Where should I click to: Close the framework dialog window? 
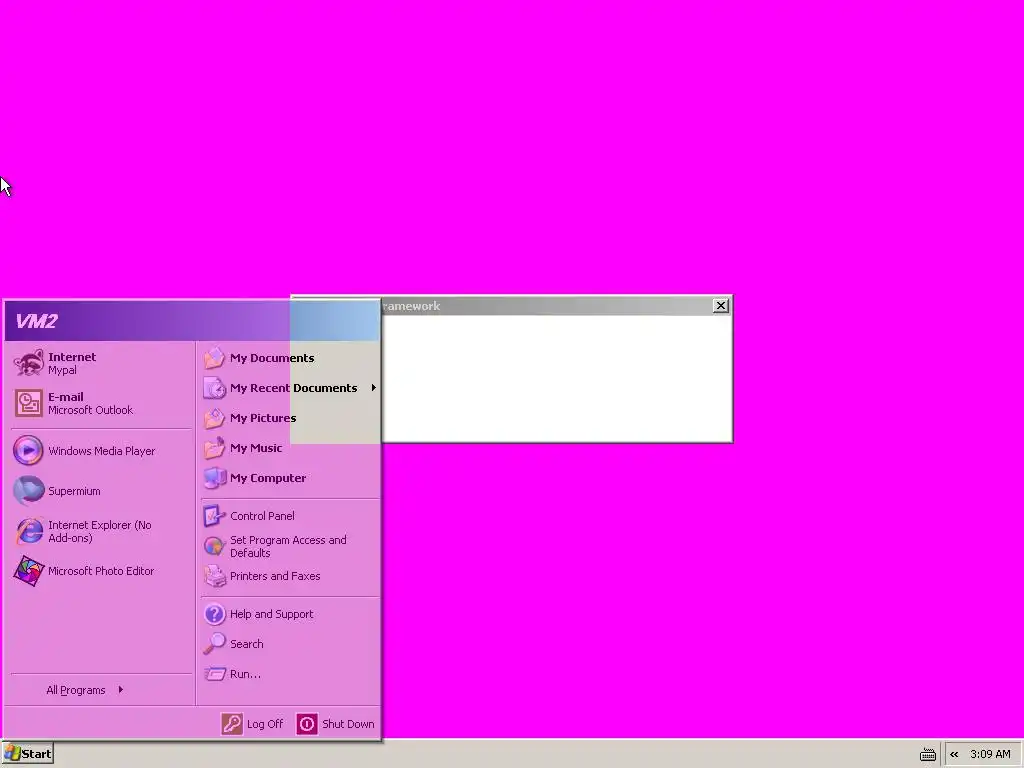pyautogui.click(x=720, y=306)
